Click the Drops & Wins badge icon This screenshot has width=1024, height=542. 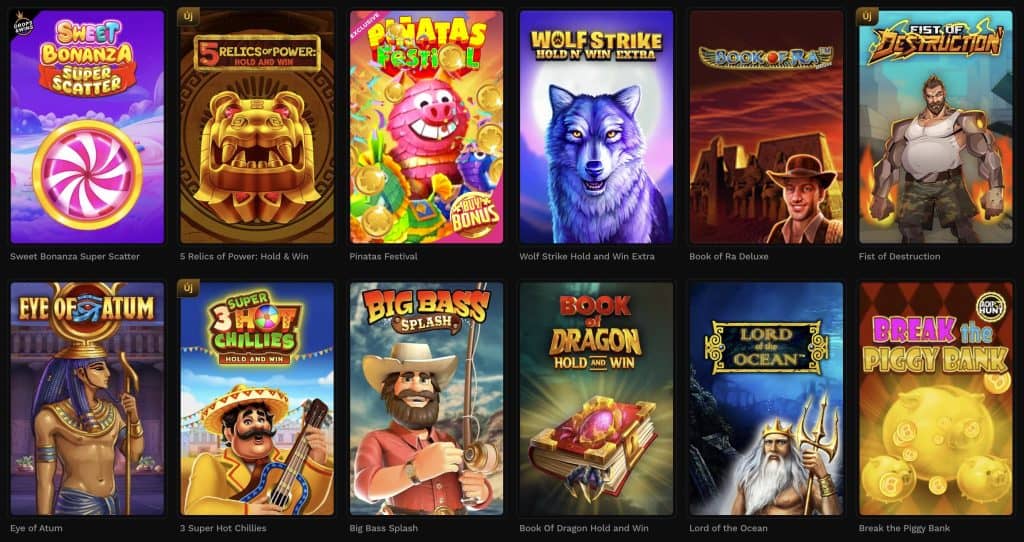click(24, 24)
